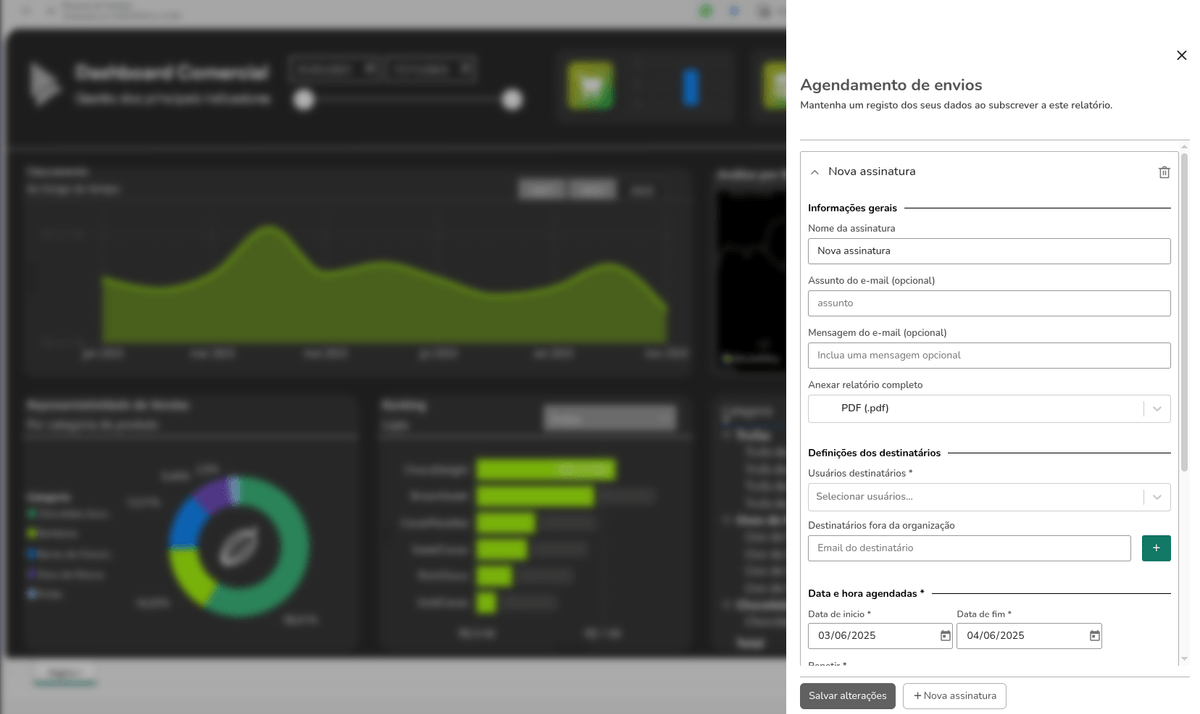Click the optional e-mail message field
The height and width of the screenshot is (714, 1200).
click(988, 355)
